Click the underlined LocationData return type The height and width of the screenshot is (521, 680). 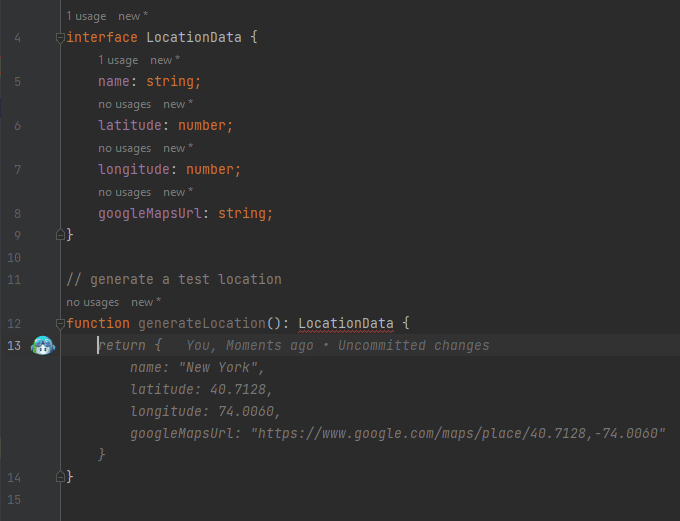346,324
